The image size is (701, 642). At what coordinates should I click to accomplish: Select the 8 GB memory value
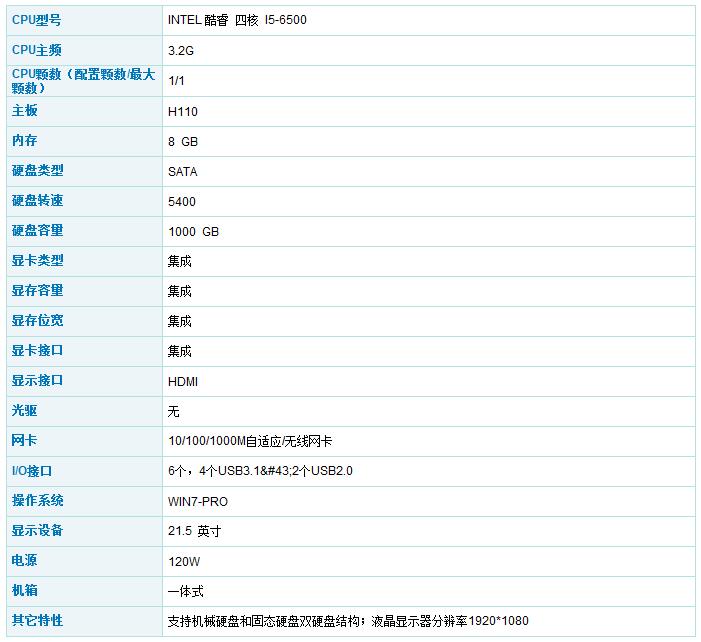[183, 142]
